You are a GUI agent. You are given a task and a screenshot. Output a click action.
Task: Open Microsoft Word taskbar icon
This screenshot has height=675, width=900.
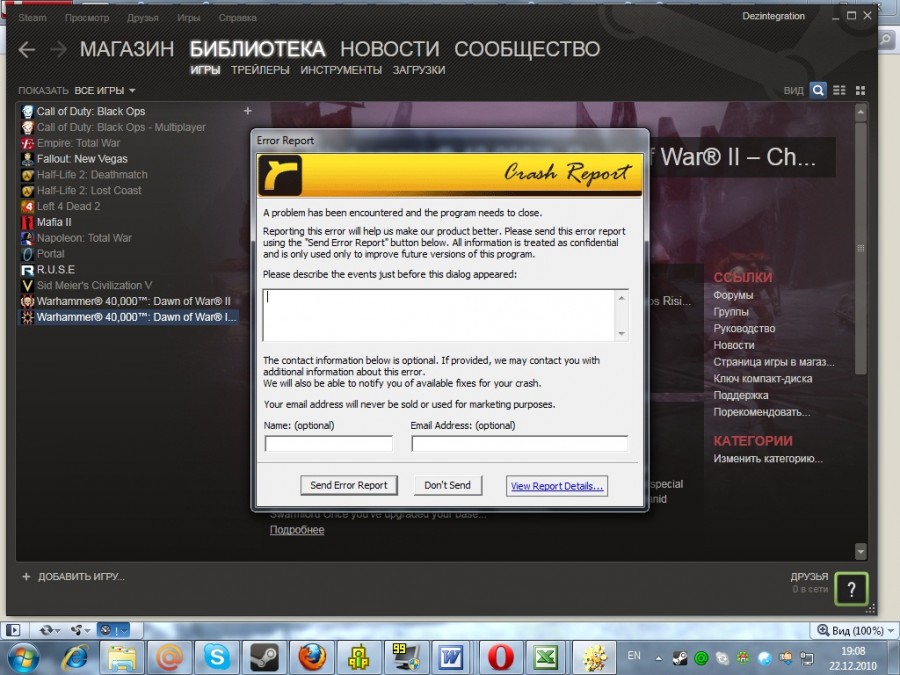(452, 658)
